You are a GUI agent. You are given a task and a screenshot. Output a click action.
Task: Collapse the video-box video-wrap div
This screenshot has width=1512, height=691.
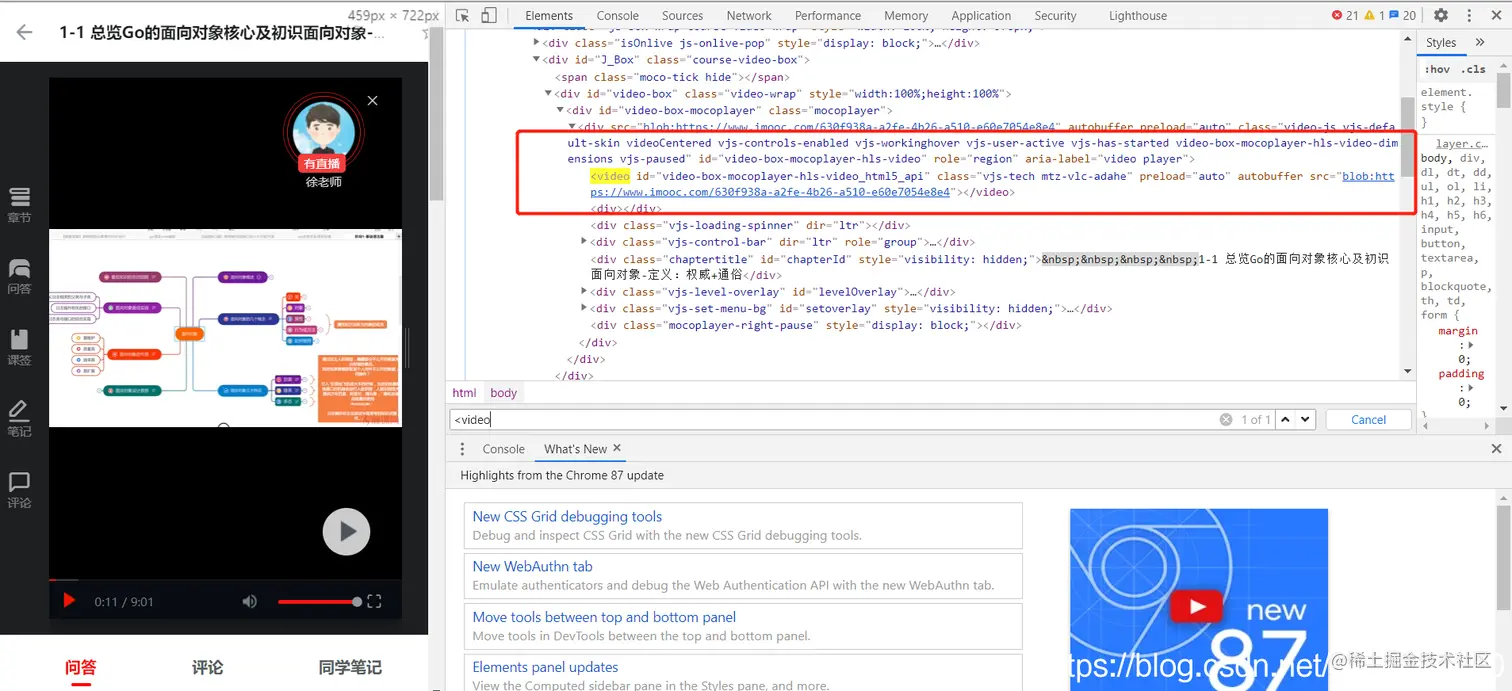[x=549, y=93]
